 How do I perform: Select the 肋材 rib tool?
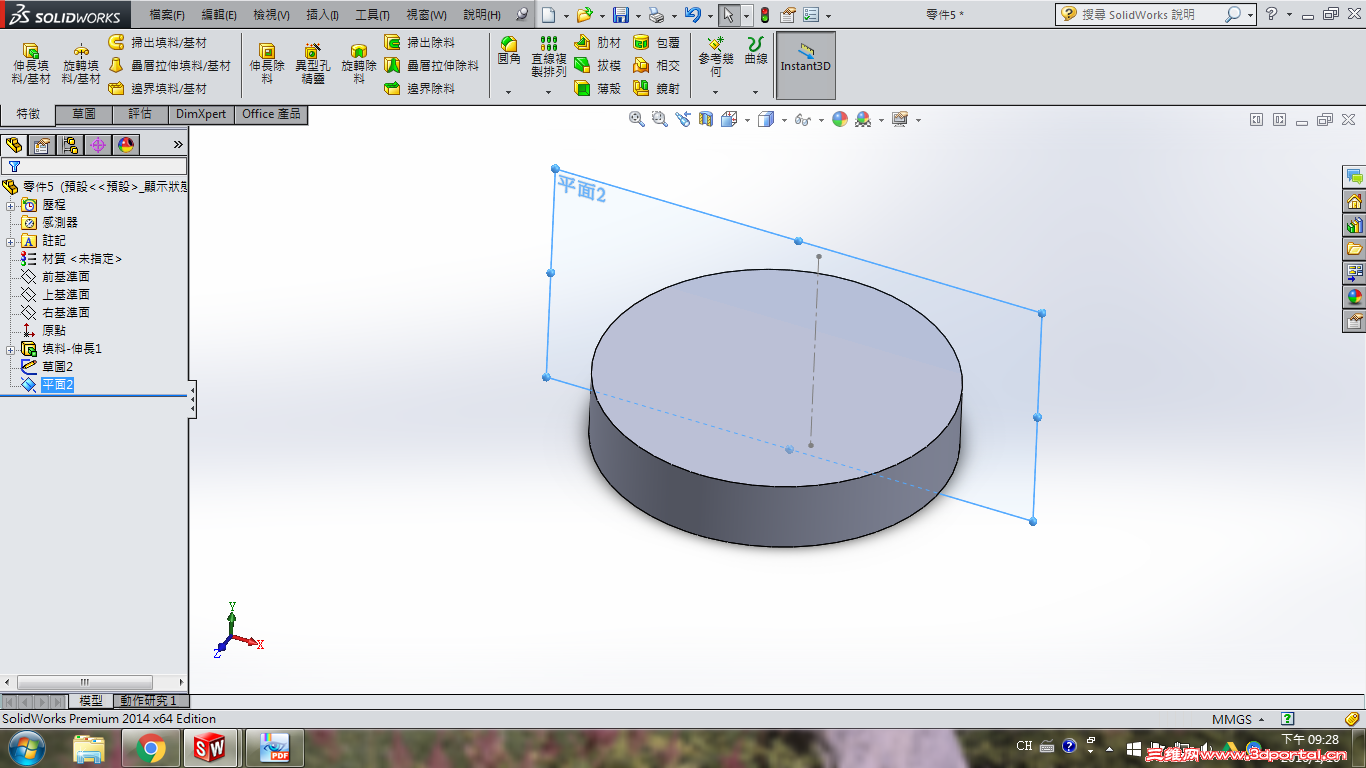coord(598,43)
